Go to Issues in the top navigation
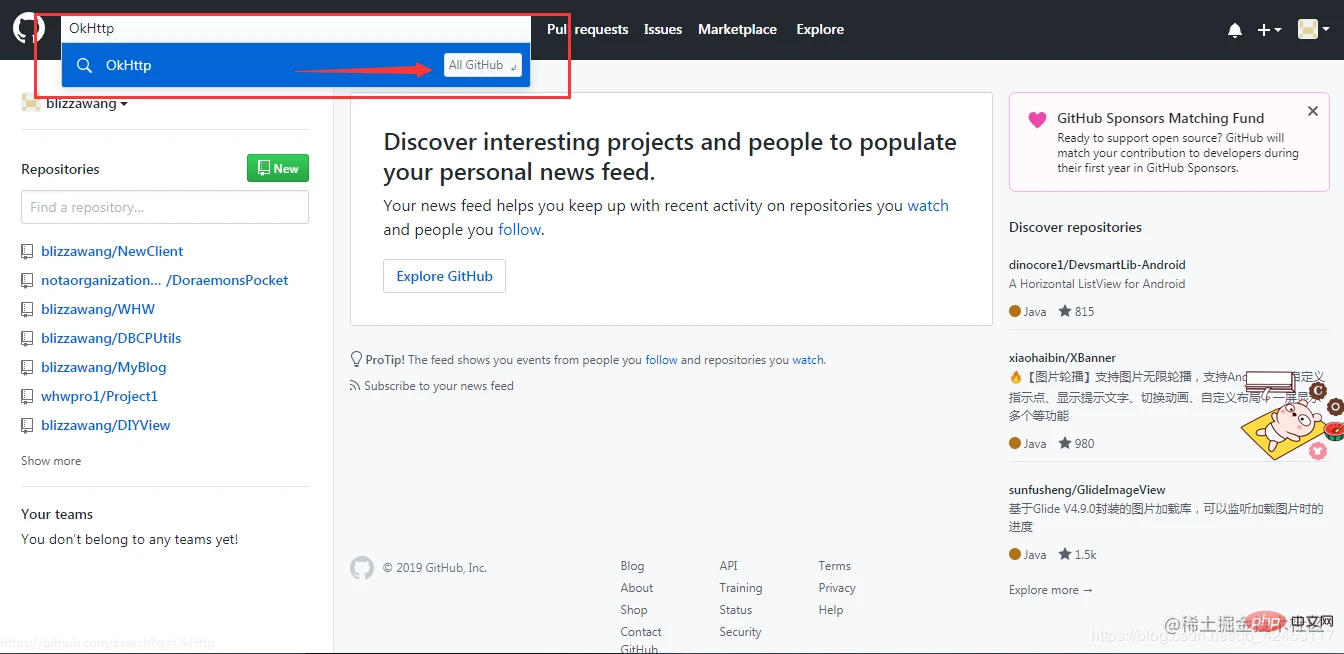The height and width of the screenshot is (654, 1344). click(663, 30)
